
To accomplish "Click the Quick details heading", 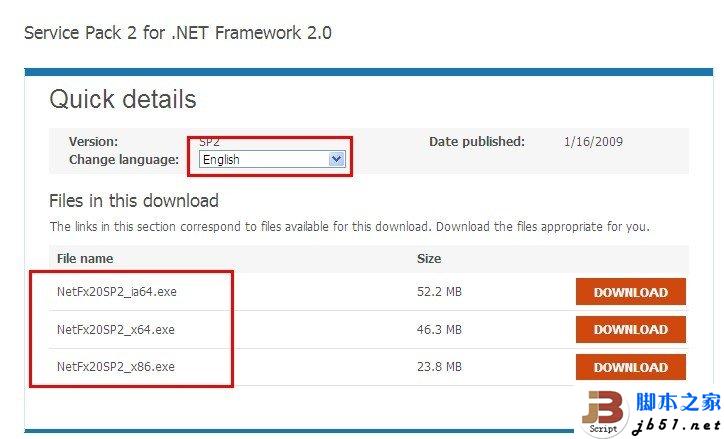I will (x=123, y=99).
